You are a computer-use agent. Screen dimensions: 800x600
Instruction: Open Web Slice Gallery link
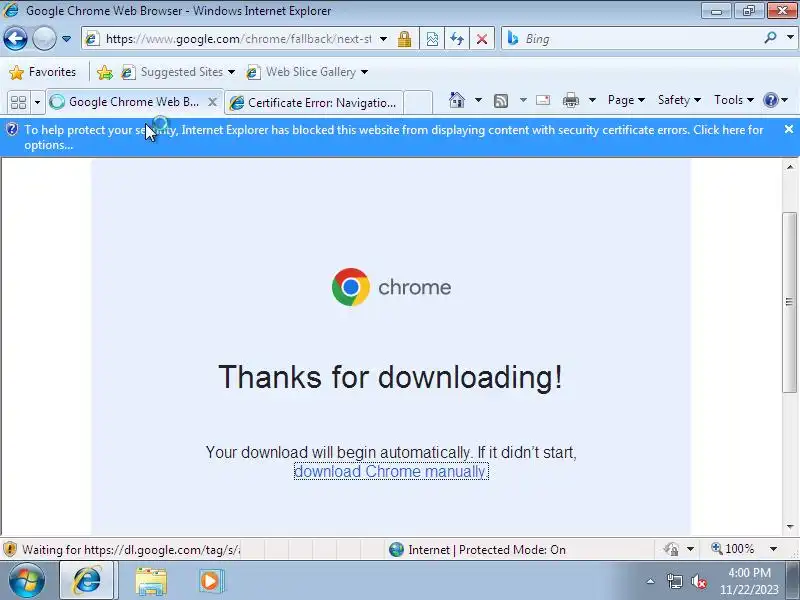307,72
